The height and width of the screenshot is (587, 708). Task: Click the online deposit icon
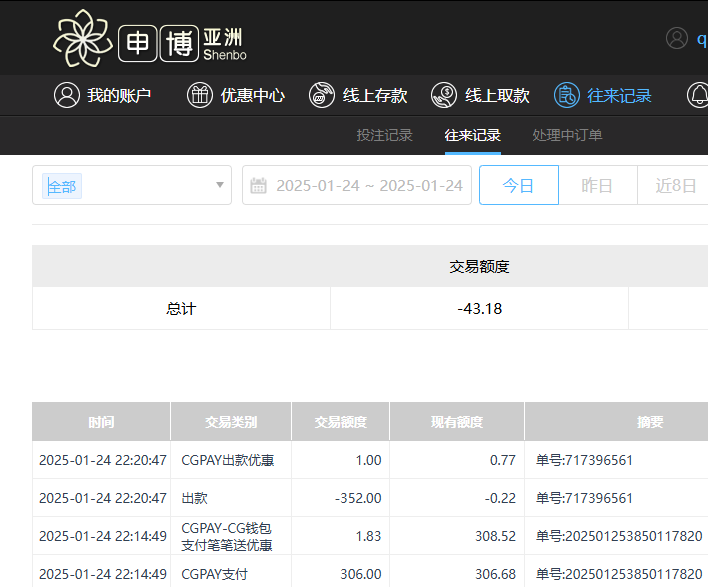pos(322,95)
